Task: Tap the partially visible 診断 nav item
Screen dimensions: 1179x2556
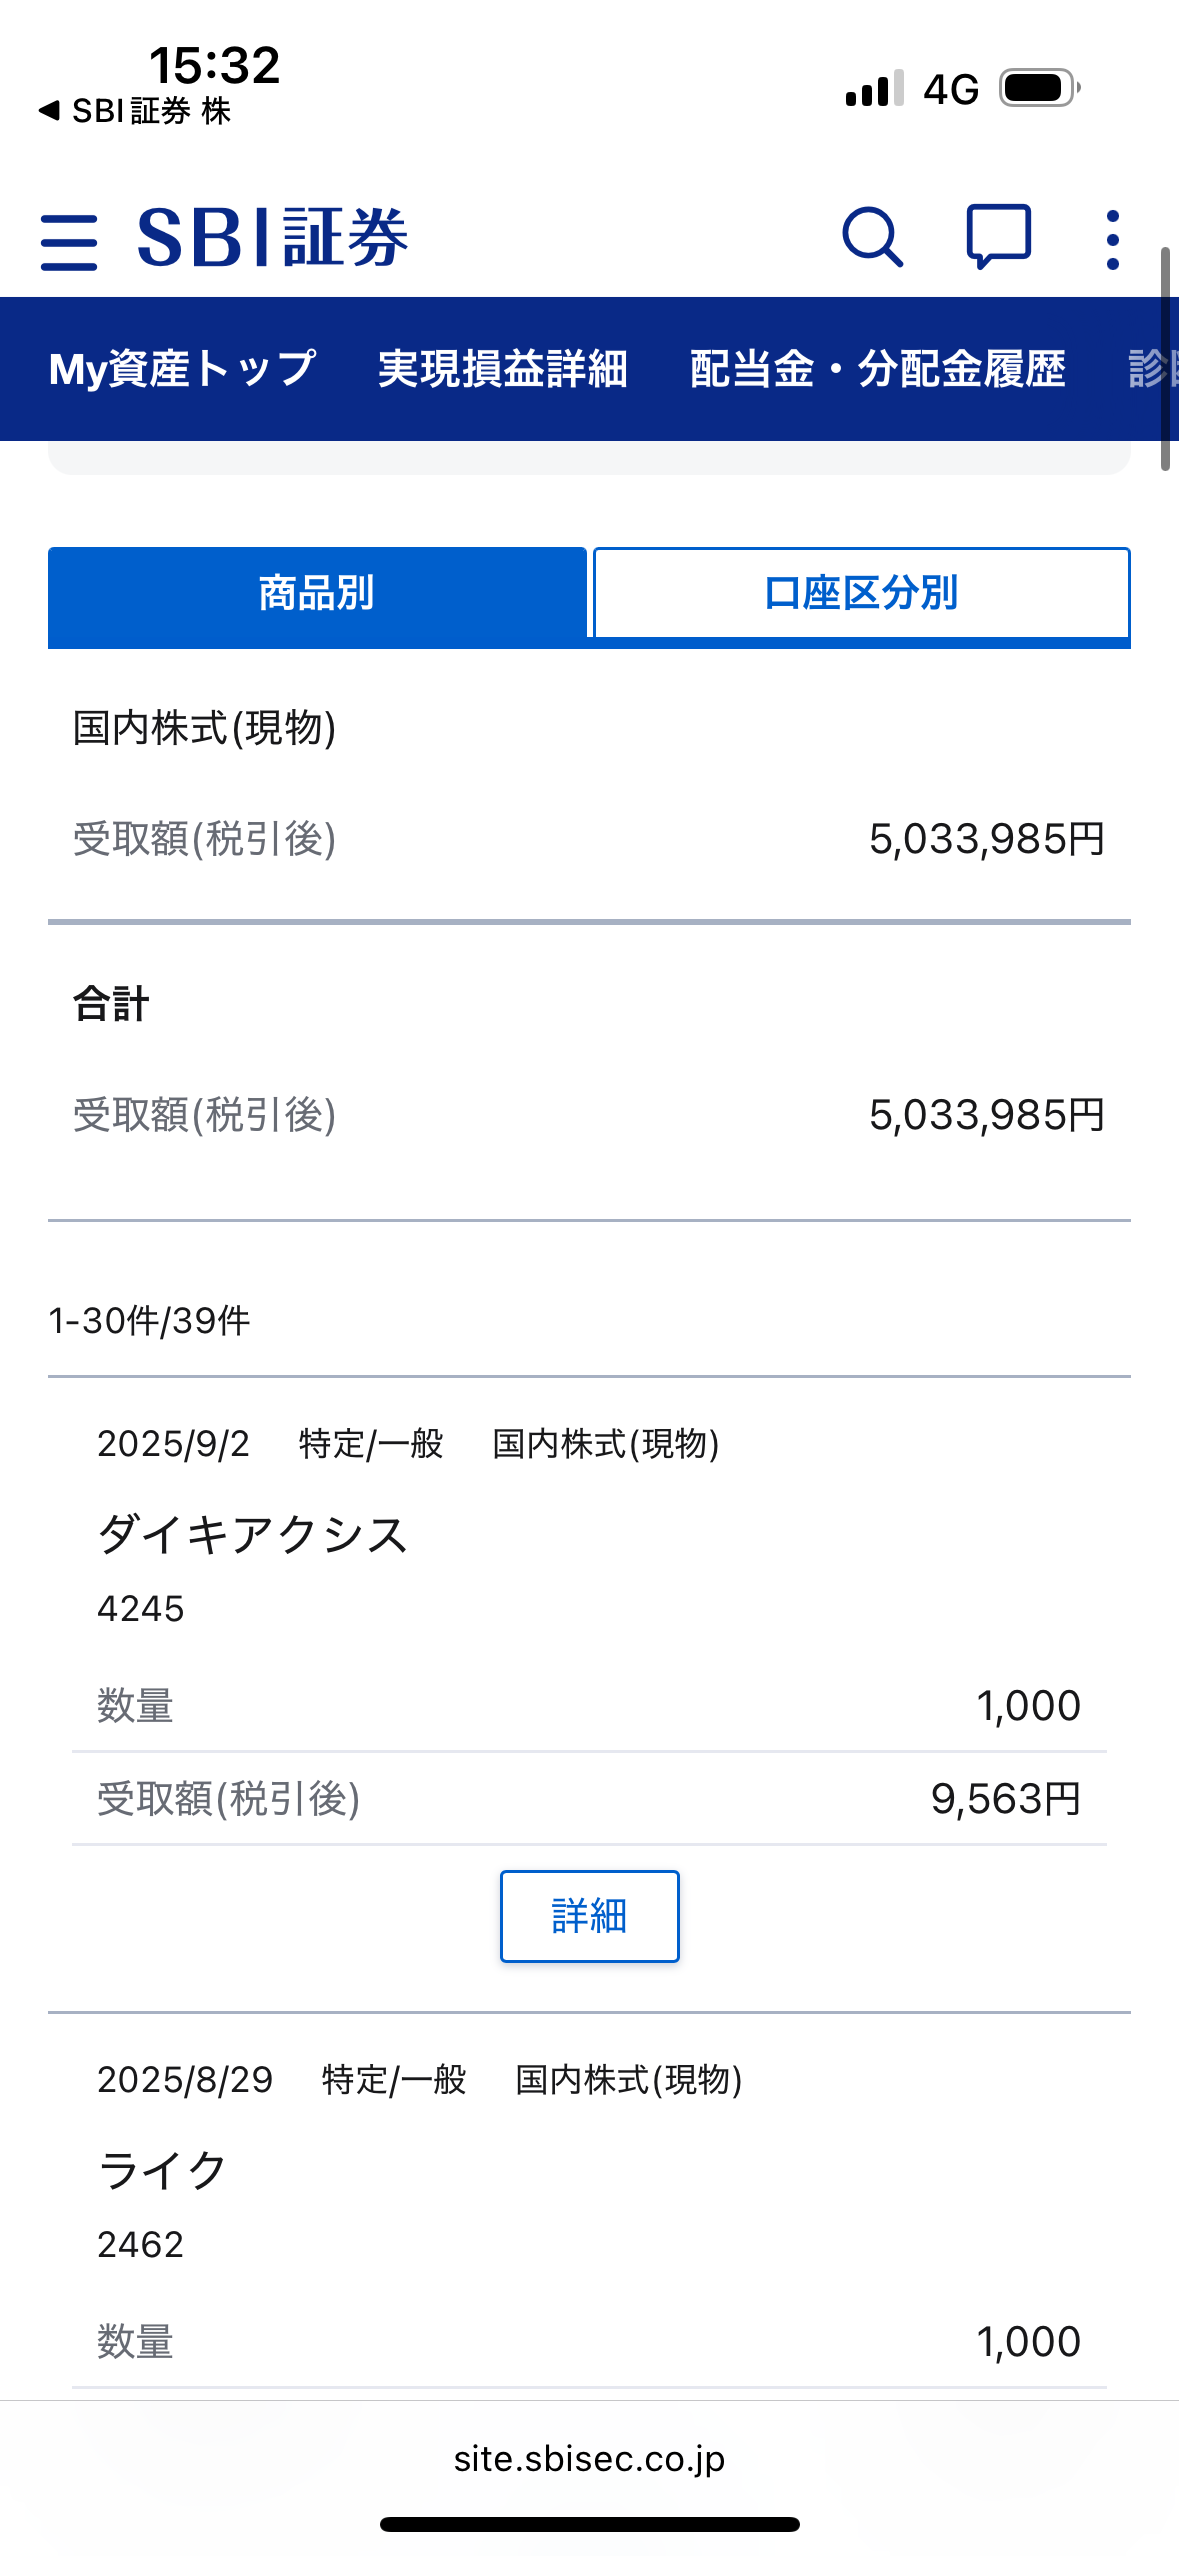Action: [1152, 369]
